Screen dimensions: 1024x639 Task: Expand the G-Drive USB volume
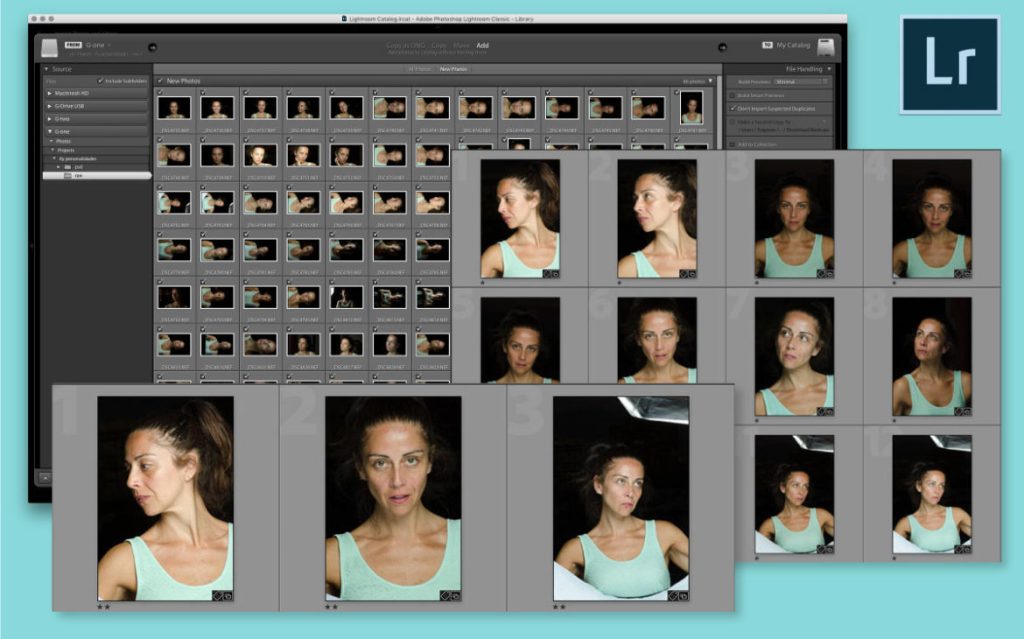point(50,105)
